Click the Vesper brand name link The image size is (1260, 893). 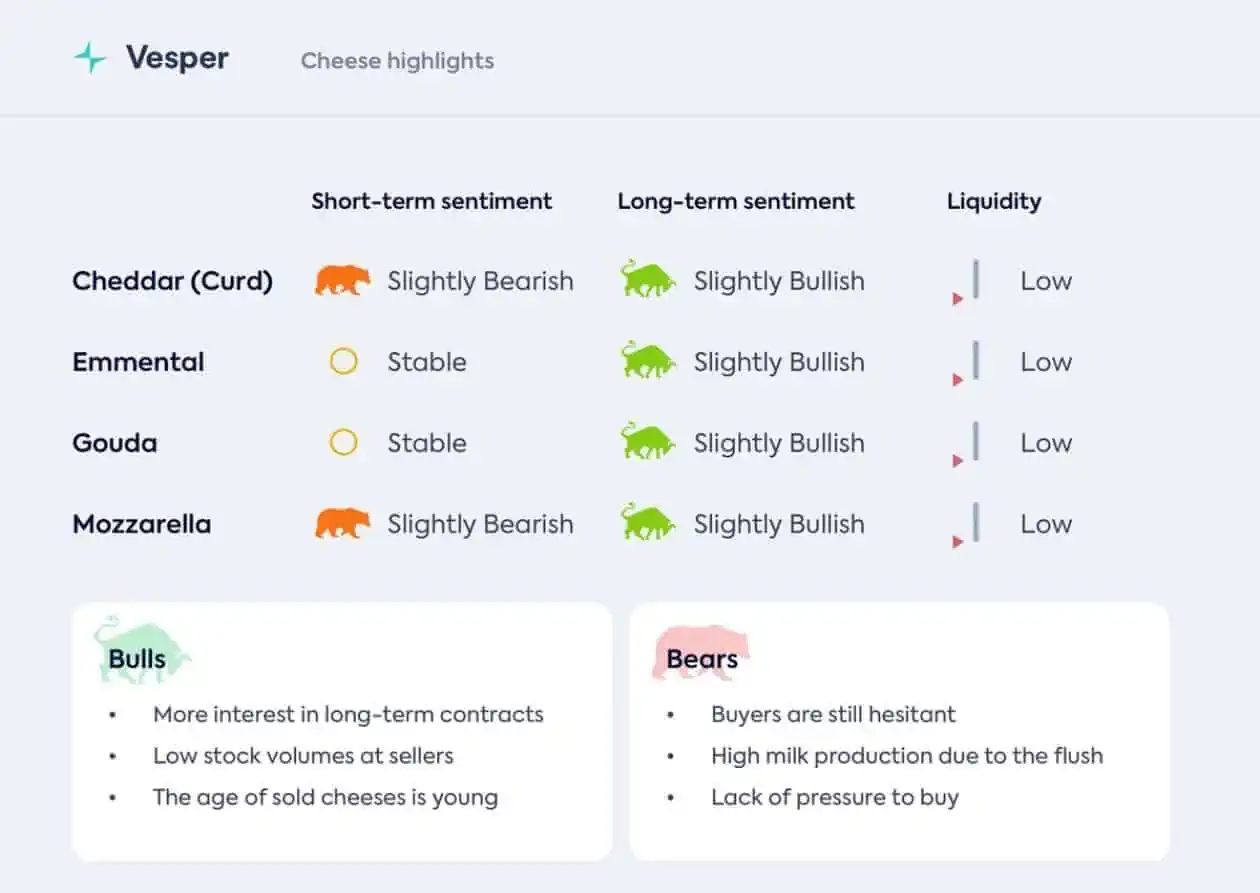tap(177, 58)
